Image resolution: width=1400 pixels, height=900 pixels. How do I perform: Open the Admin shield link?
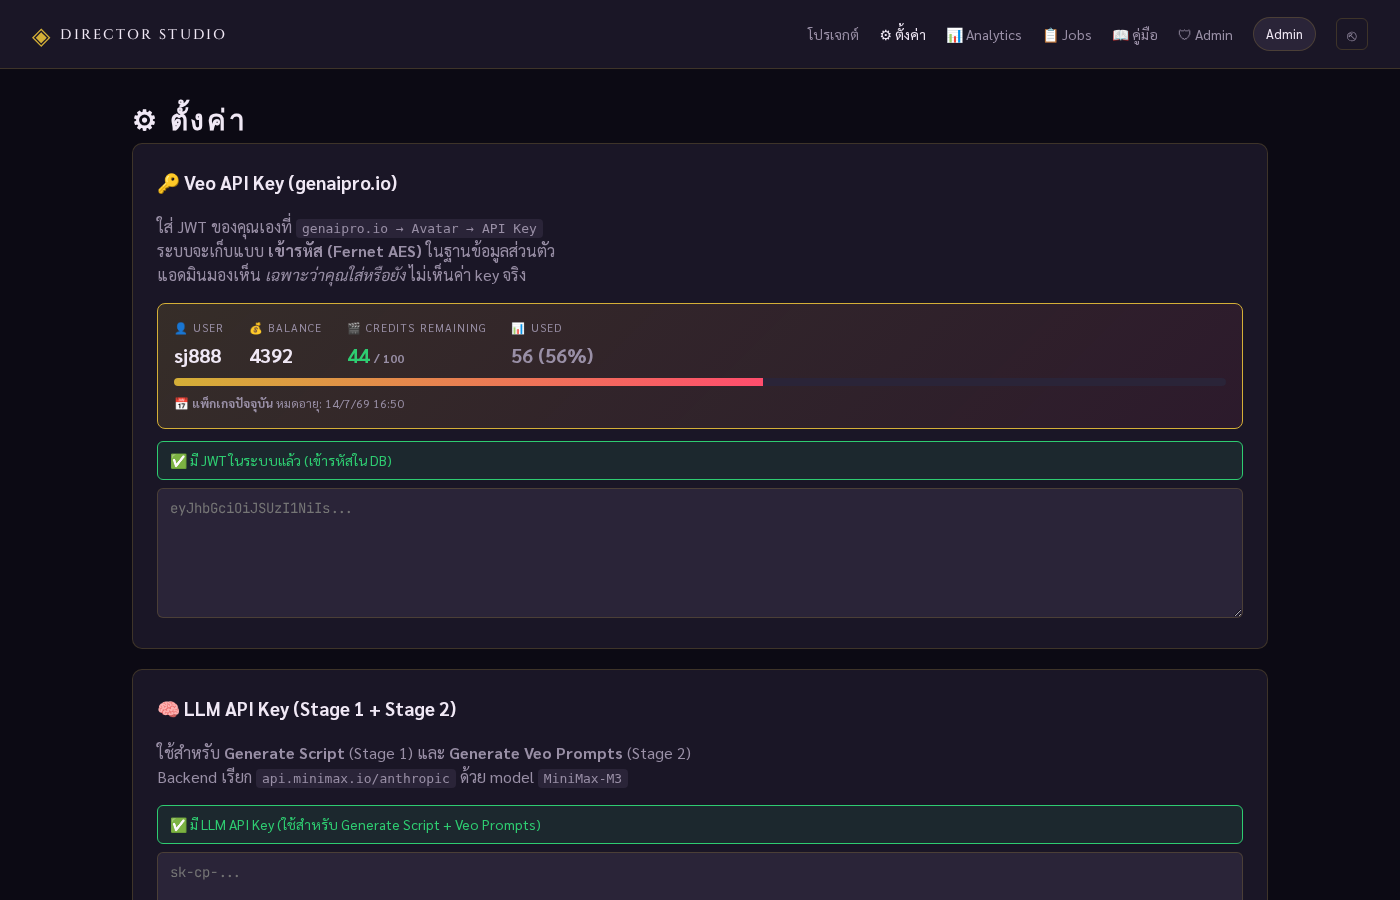point(1205,35)
